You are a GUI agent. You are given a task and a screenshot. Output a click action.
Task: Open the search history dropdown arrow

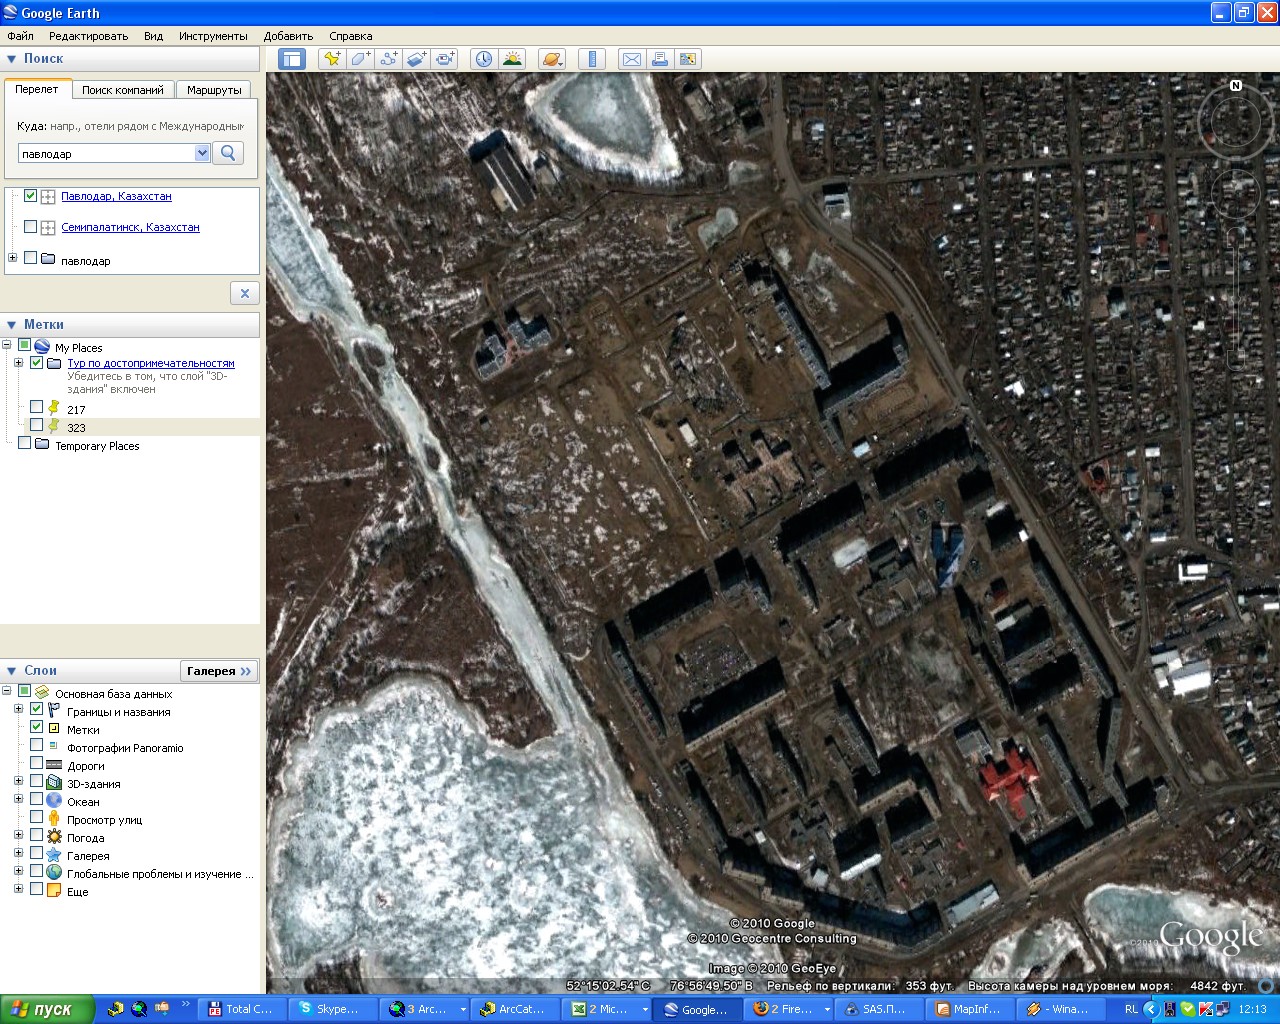click(202, 153)
